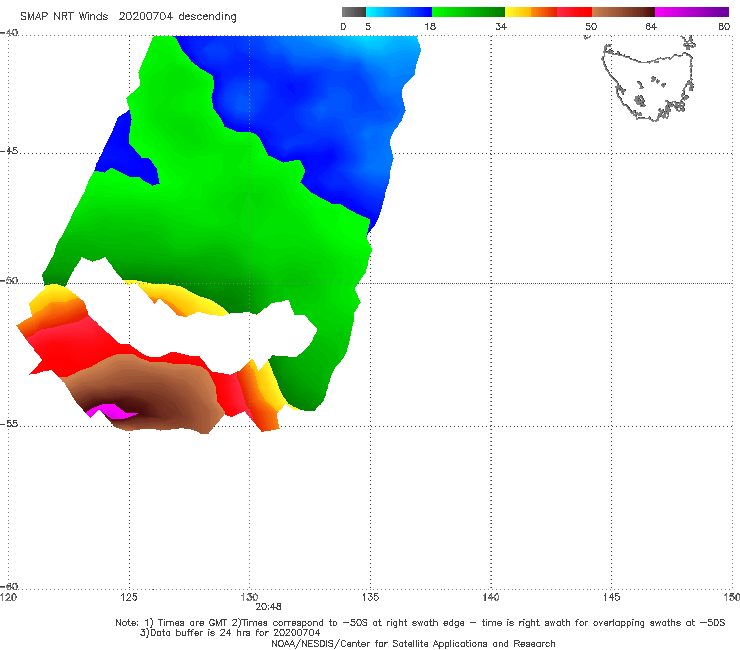Click the 'Times are GMT' note line
The width and height of the screenshot is (740, 650).
coord(420,623)
